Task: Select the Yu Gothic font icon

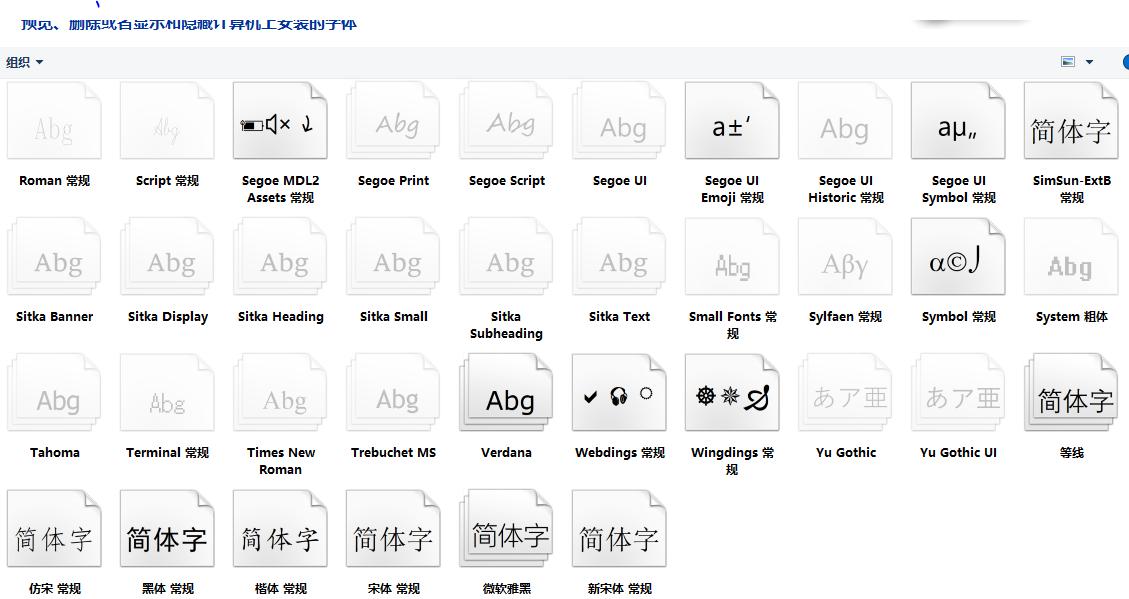Action: pyautogui.click(x=845, y=393)
